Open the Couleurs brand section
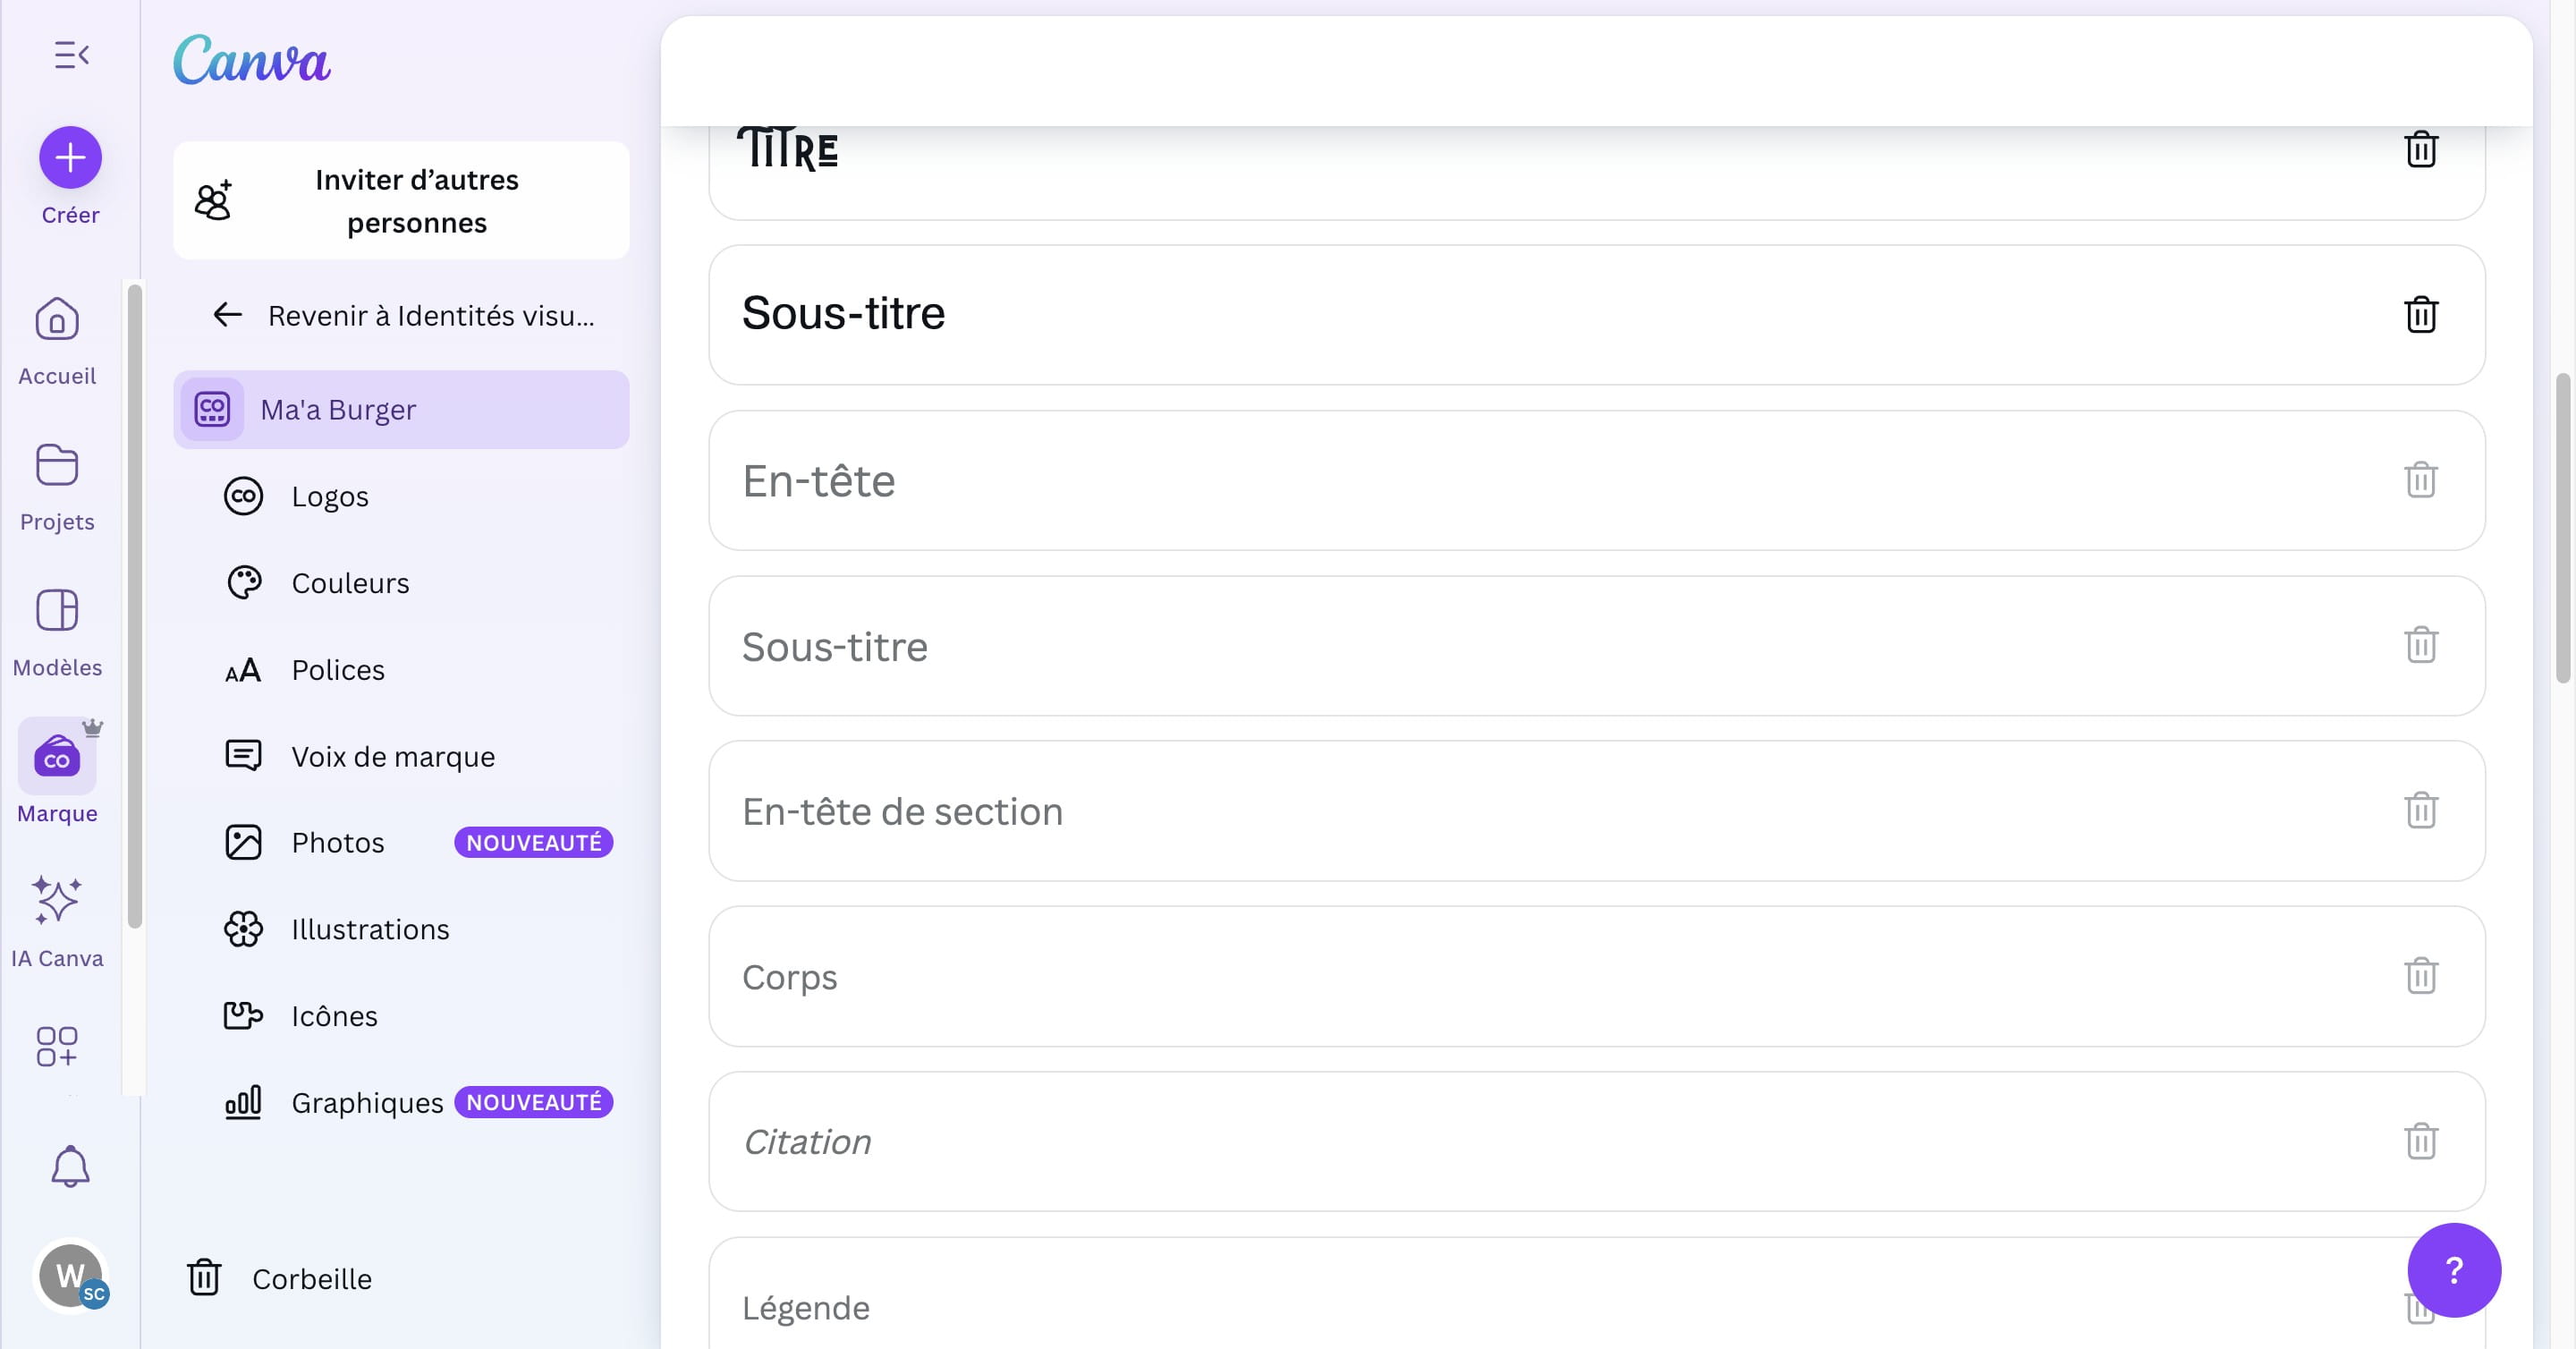Viewport: 2576px width, 1349px height. [x=349, y=583]
